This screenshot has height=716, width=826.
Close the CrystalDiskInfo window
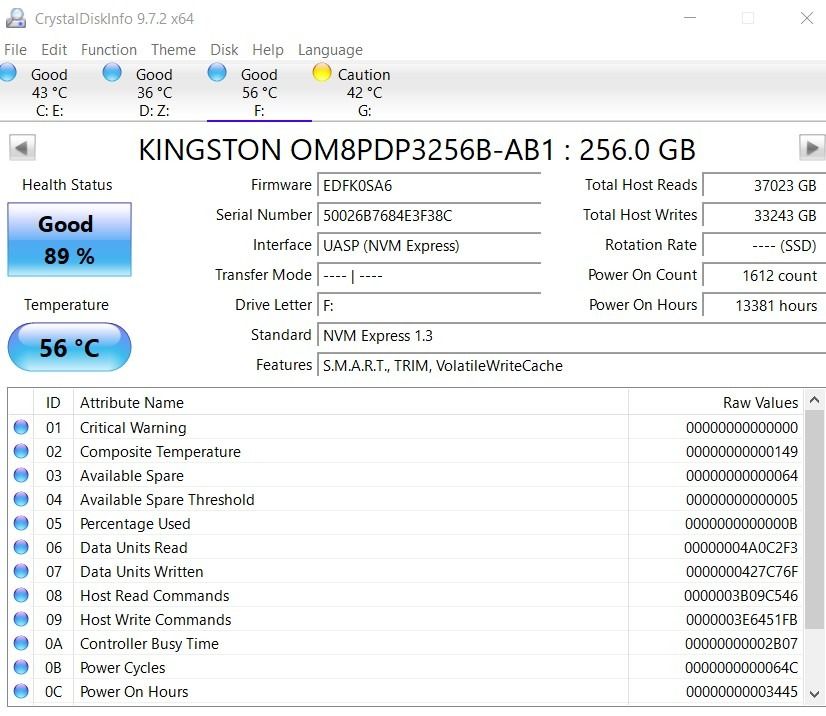(x=807, y=18)
